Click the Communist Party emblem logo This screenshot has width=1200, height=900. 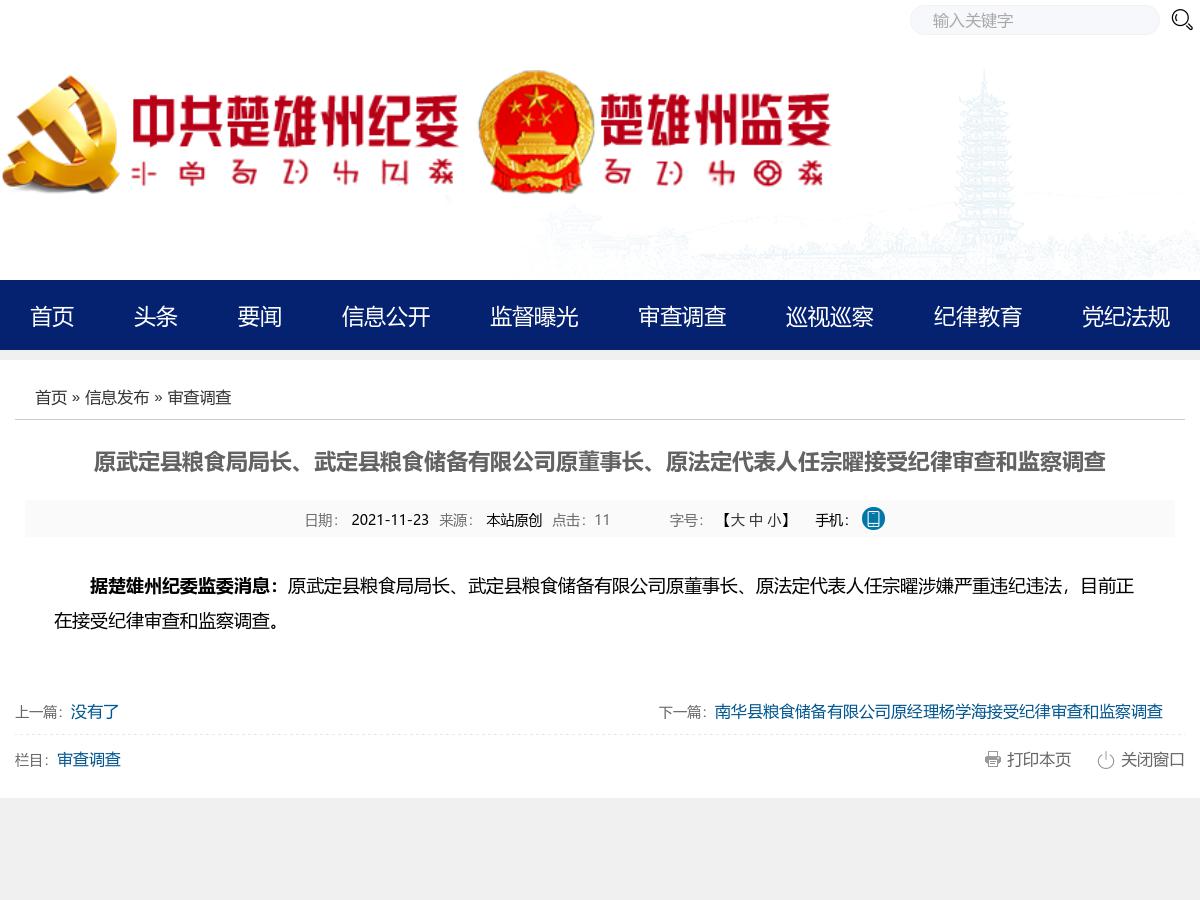(60, 134)
